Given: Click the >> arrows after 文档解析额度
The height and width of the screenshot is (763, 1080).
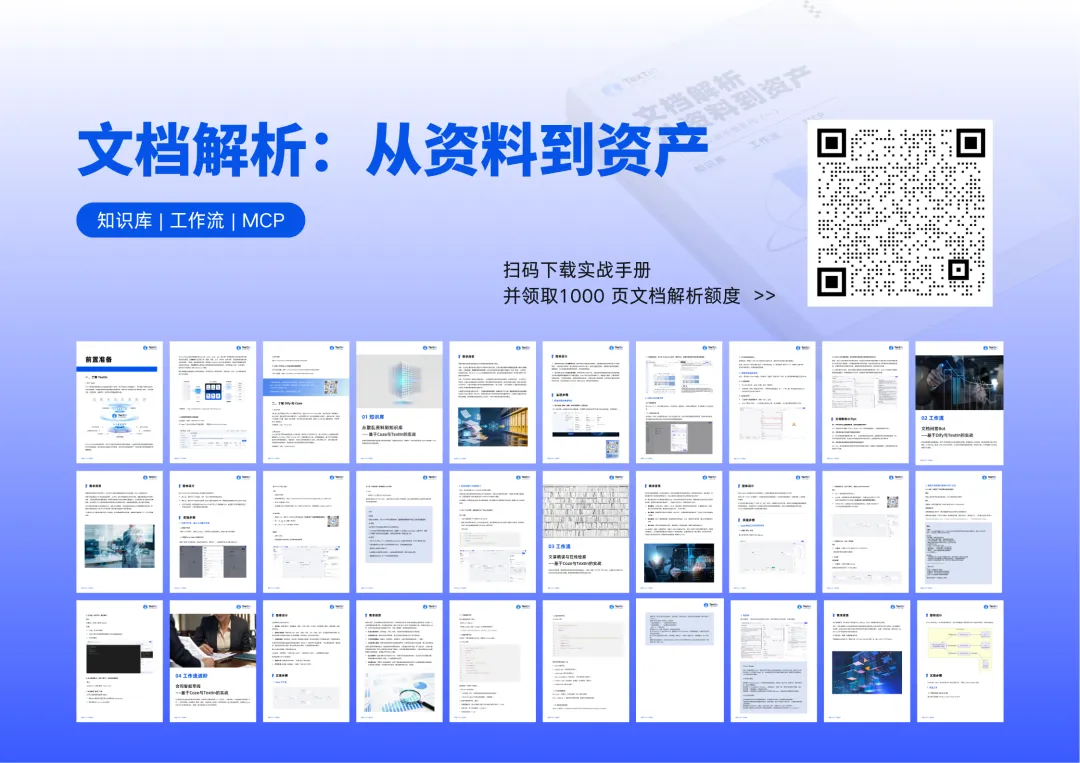Looking at the screenshot, I should 765,296.
